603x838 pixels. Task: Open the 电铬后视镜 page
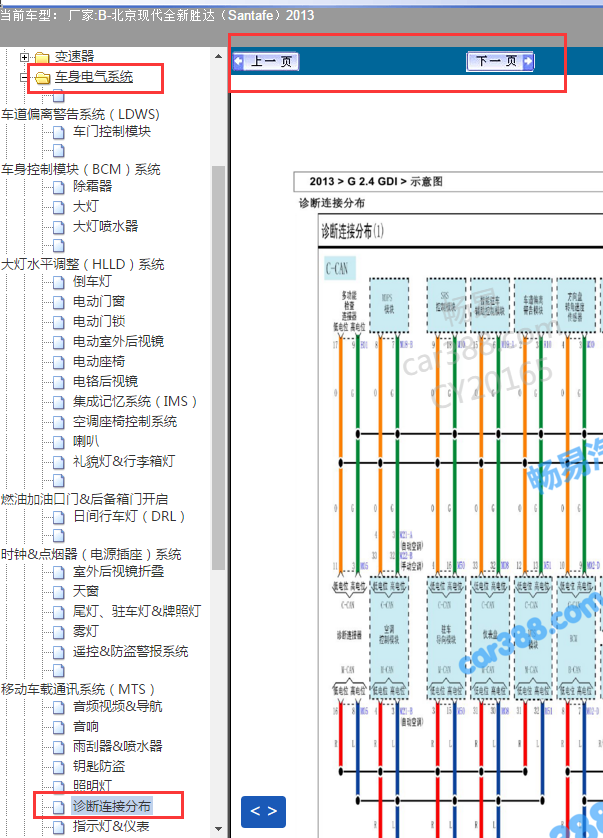click(x=105, y=381)
